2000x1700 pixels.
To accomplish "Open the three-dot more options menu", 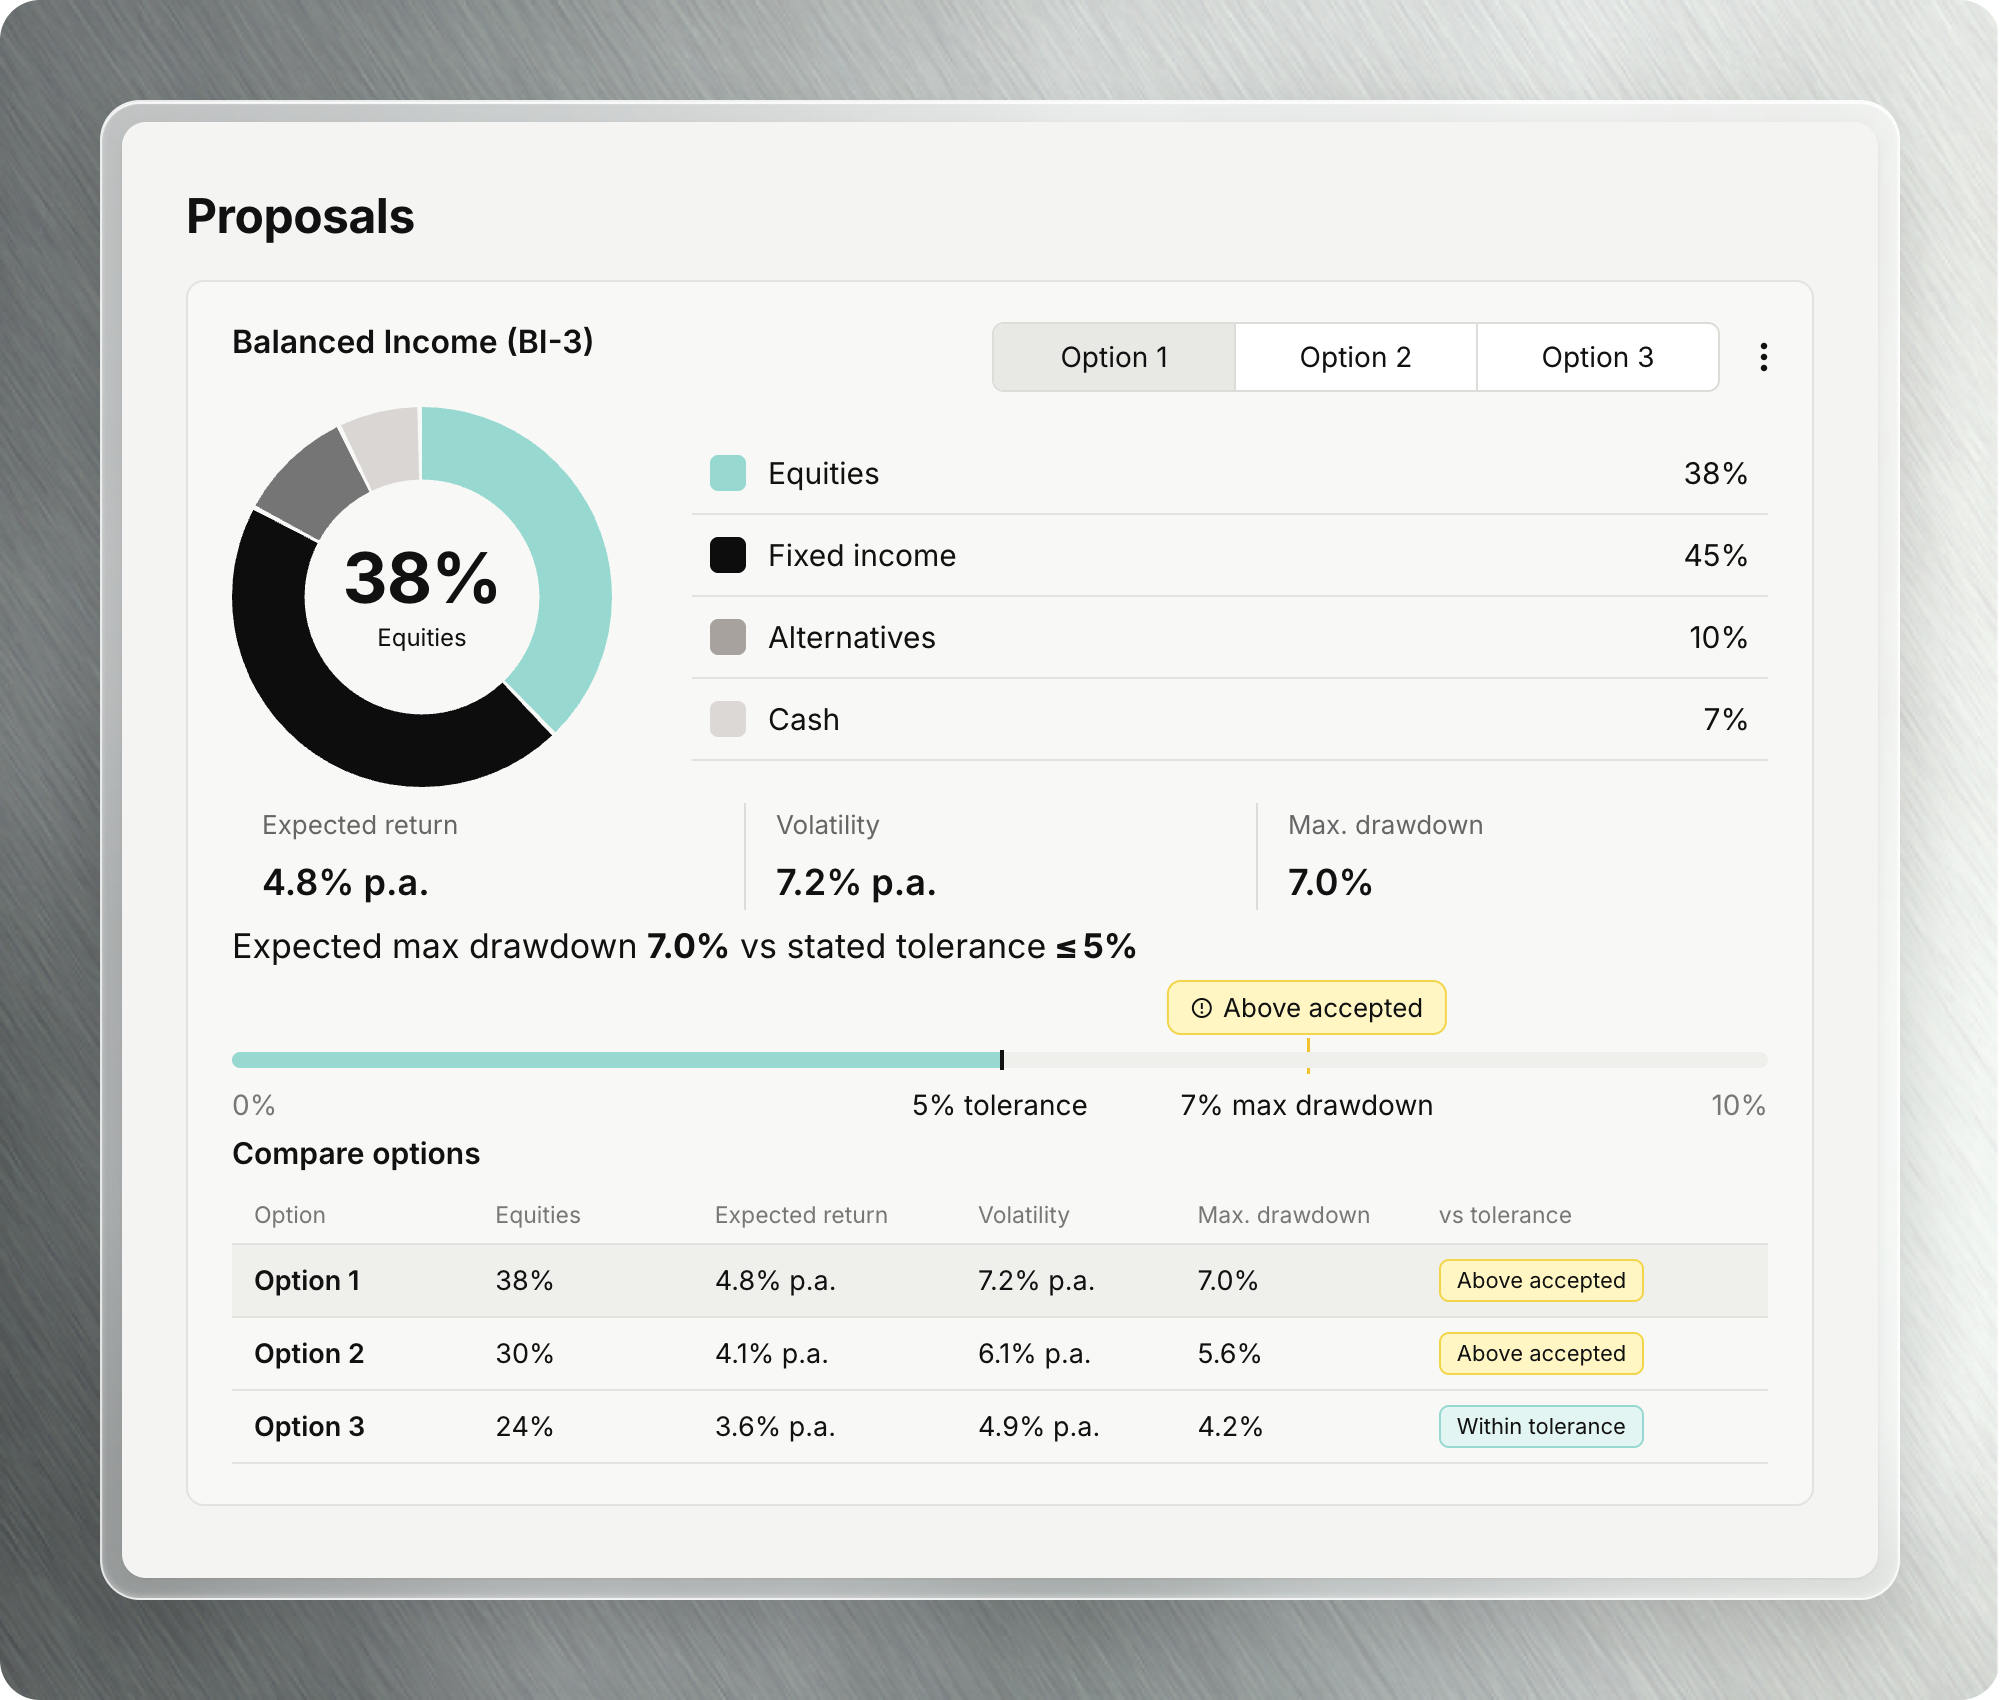I will coord(1763,357).
